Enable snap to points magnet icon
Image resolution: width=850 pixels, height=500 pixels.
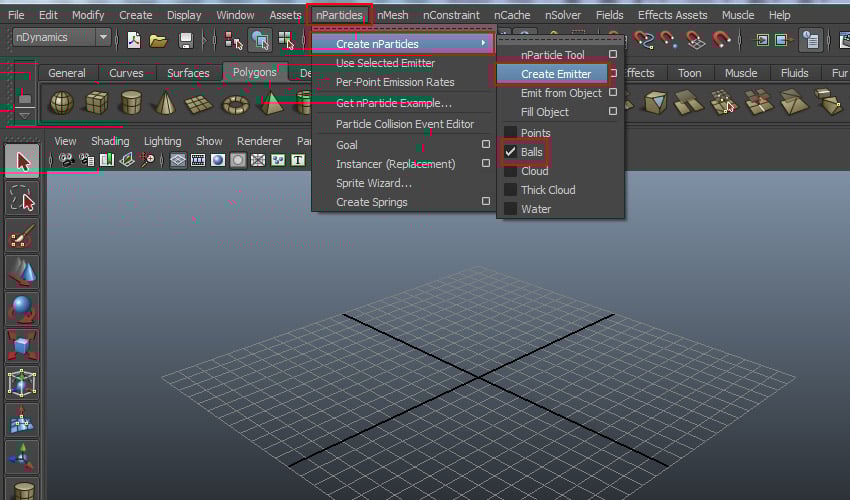(668, 40)
